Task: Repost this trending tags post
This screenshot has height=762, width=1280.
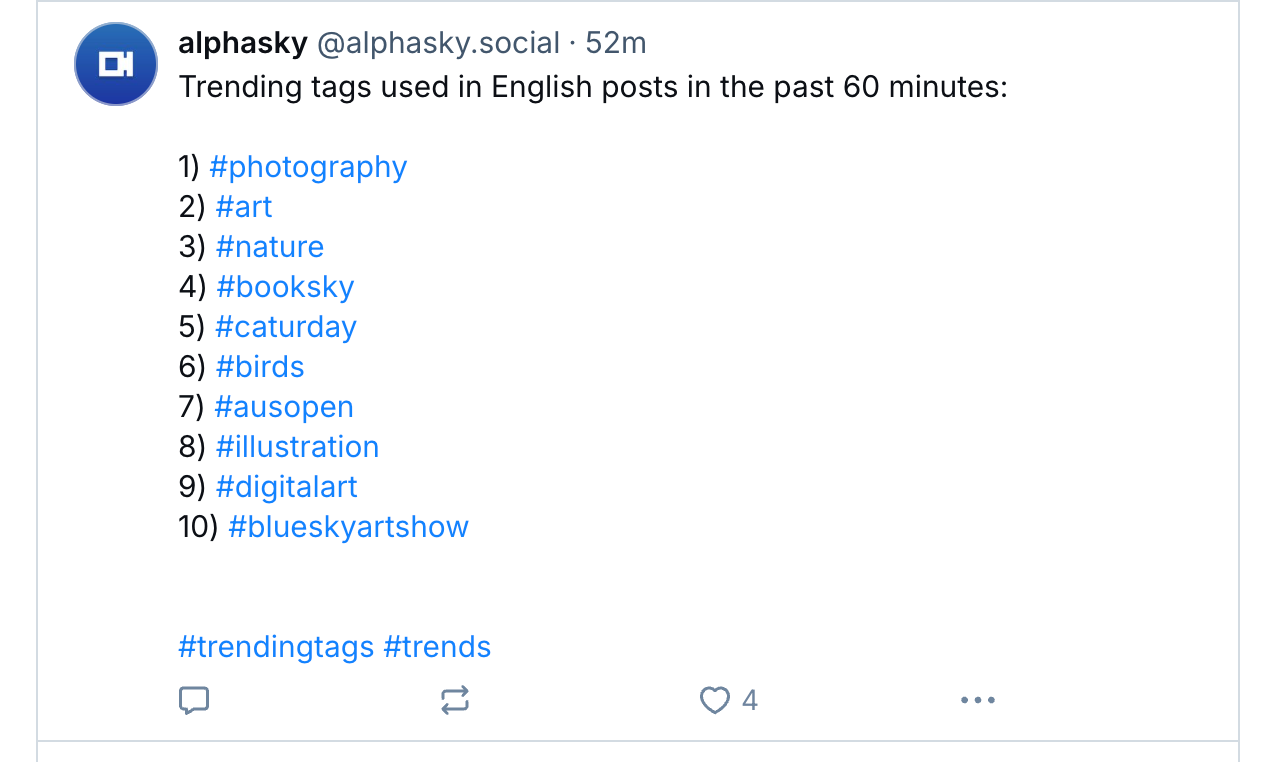Action: (x=455, y=700)
